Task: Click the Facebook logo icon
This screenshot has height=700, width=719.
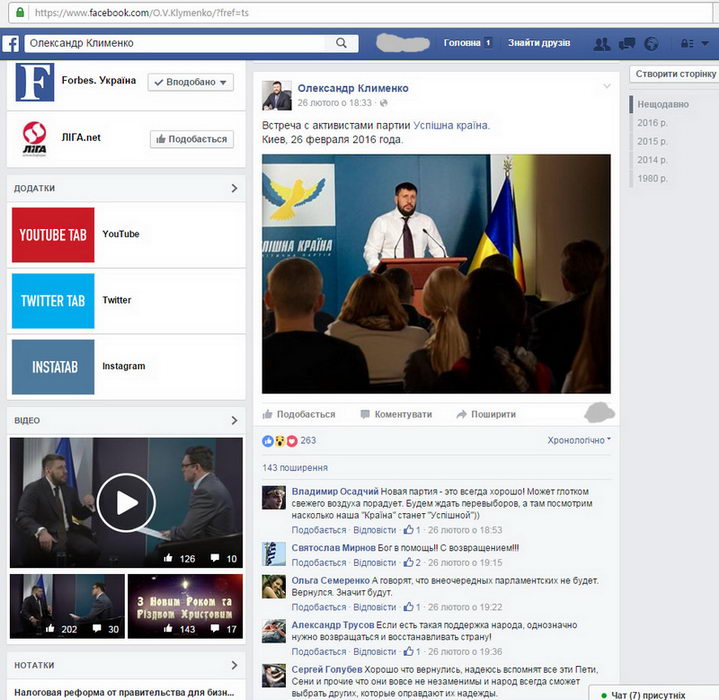Action: point(11,44)
